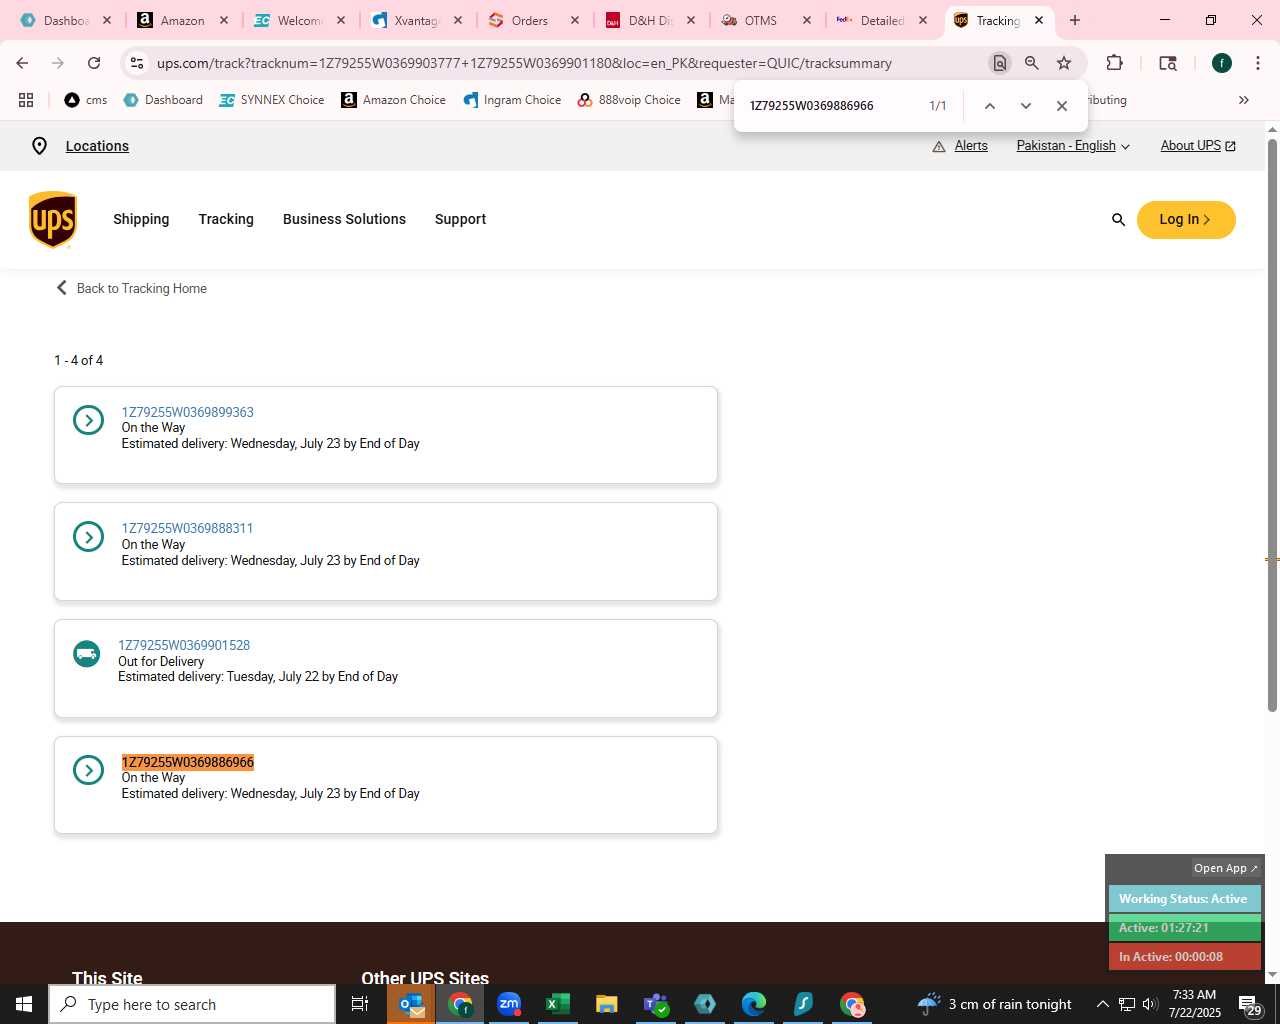This screenshot has height=1024, width=1280.
Task: Open Zoom from the taskbar
Action: tap(509, 1004)
